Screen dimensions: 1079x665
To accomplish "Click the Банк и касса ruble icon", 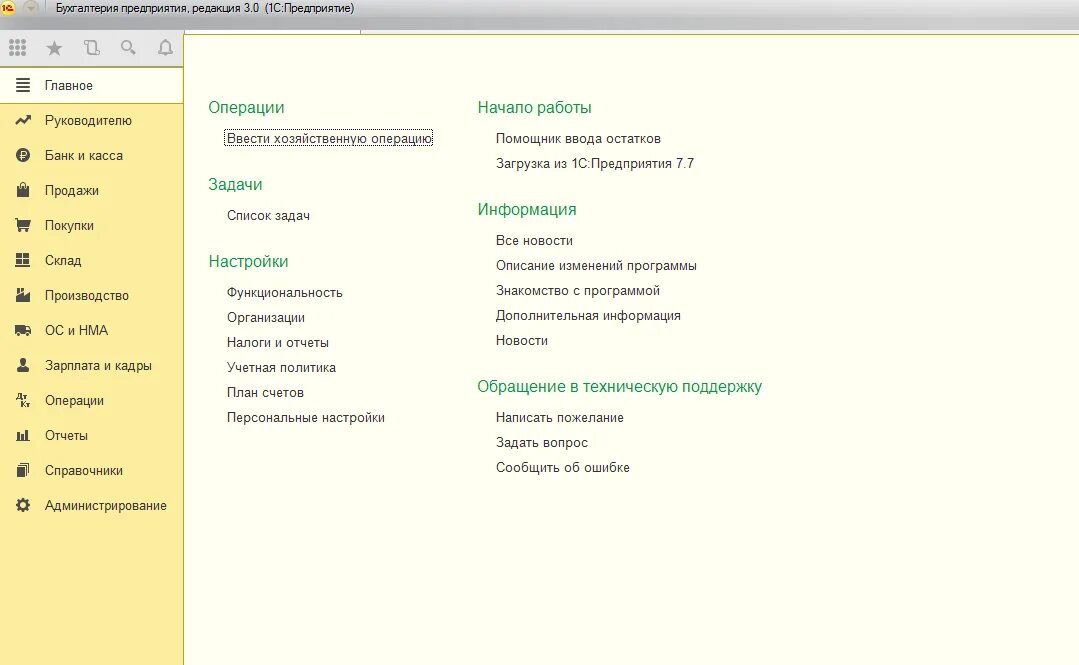I will tap(23, 156).
